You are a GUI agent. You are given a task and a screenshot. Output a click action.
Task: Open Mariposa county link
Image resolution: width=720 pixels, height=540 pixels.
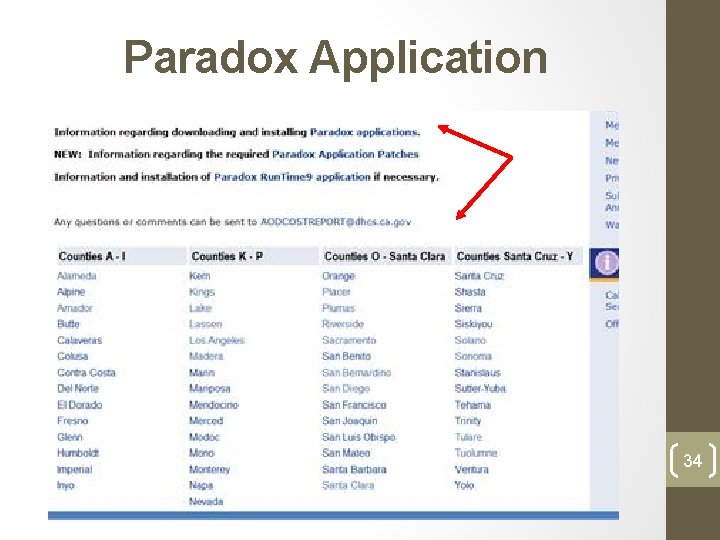(210, 389)
